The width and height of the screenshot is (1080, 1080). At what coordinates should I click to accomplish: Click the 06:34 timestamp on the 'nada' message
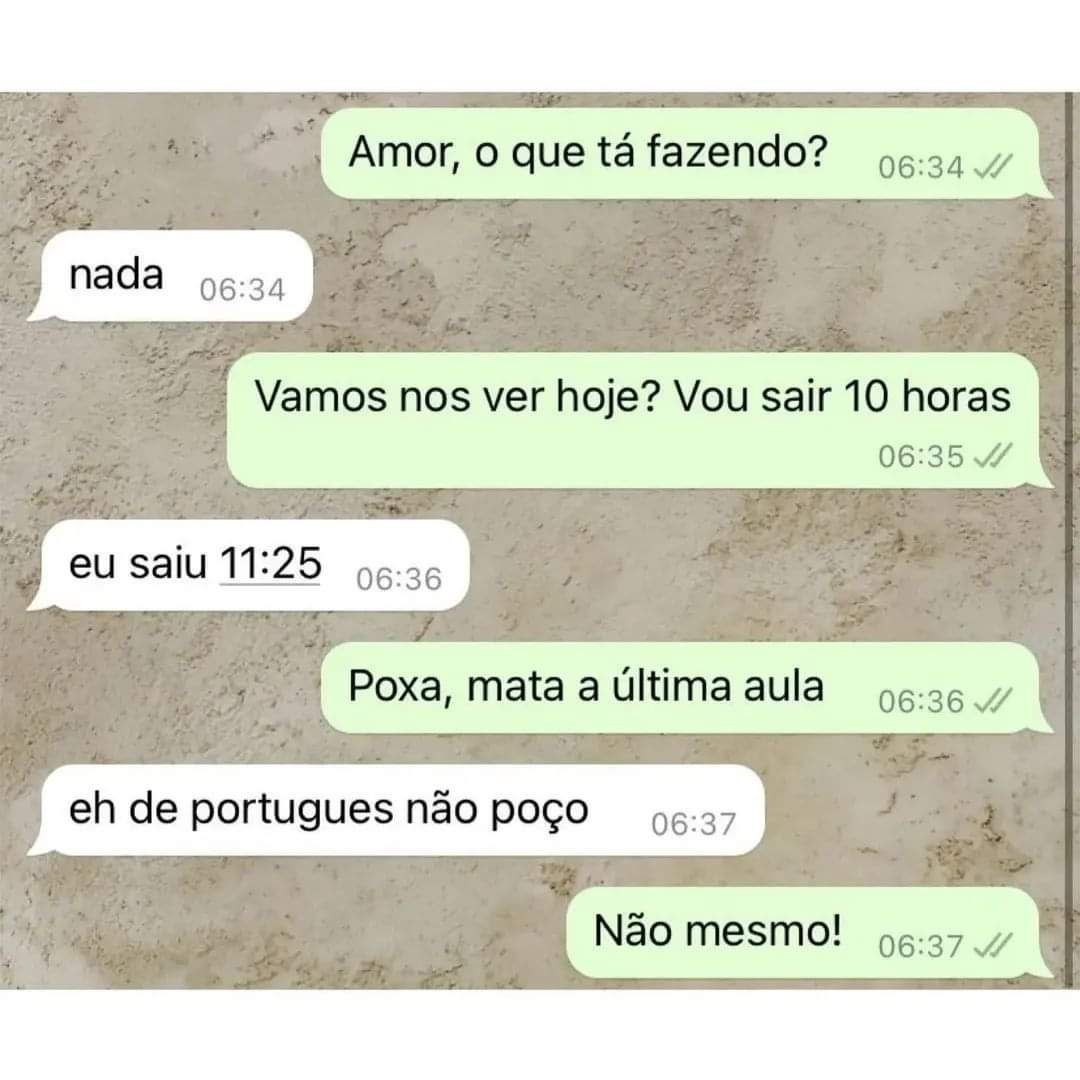point(242,289)
